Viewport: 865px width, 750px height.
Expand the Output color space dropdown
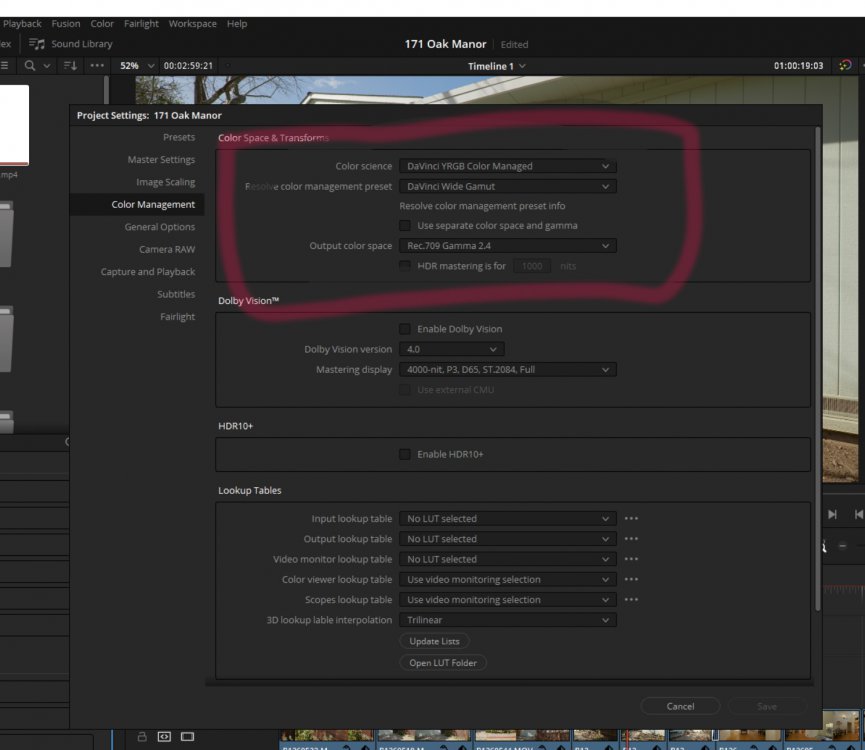(507, 246)
